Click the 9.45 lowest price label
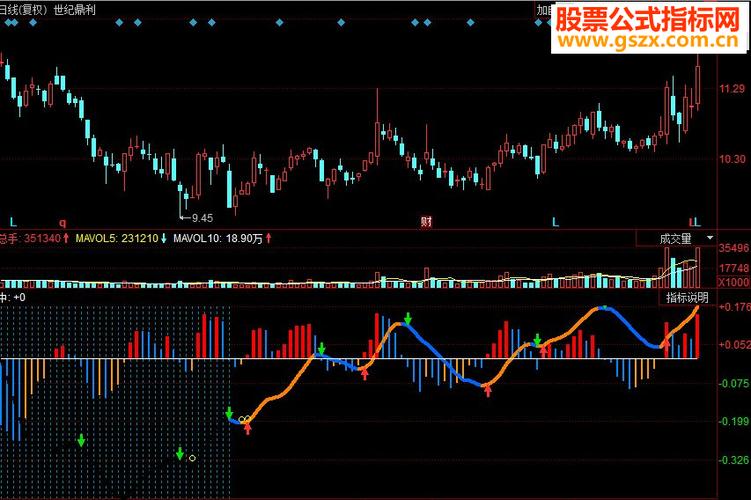The width and height of the screenshot is (751, 500). coord(203,218)
